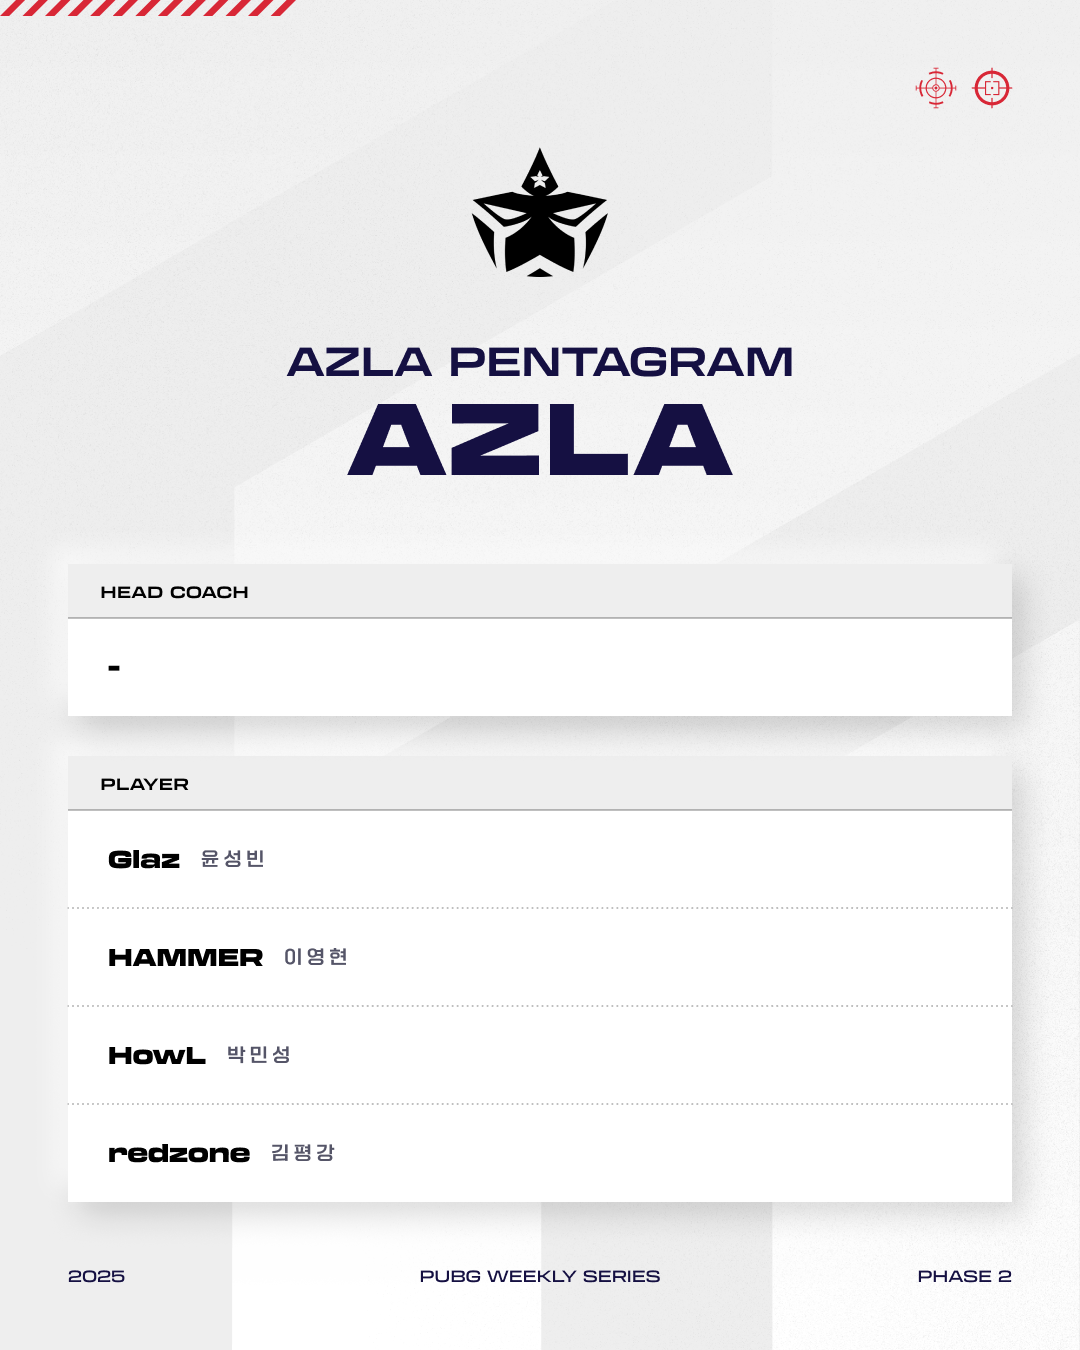Click the thick-ringed red scope icon with brackets
The height and width of the screenshot is (1350, 1080).
(x=992, y=88)
